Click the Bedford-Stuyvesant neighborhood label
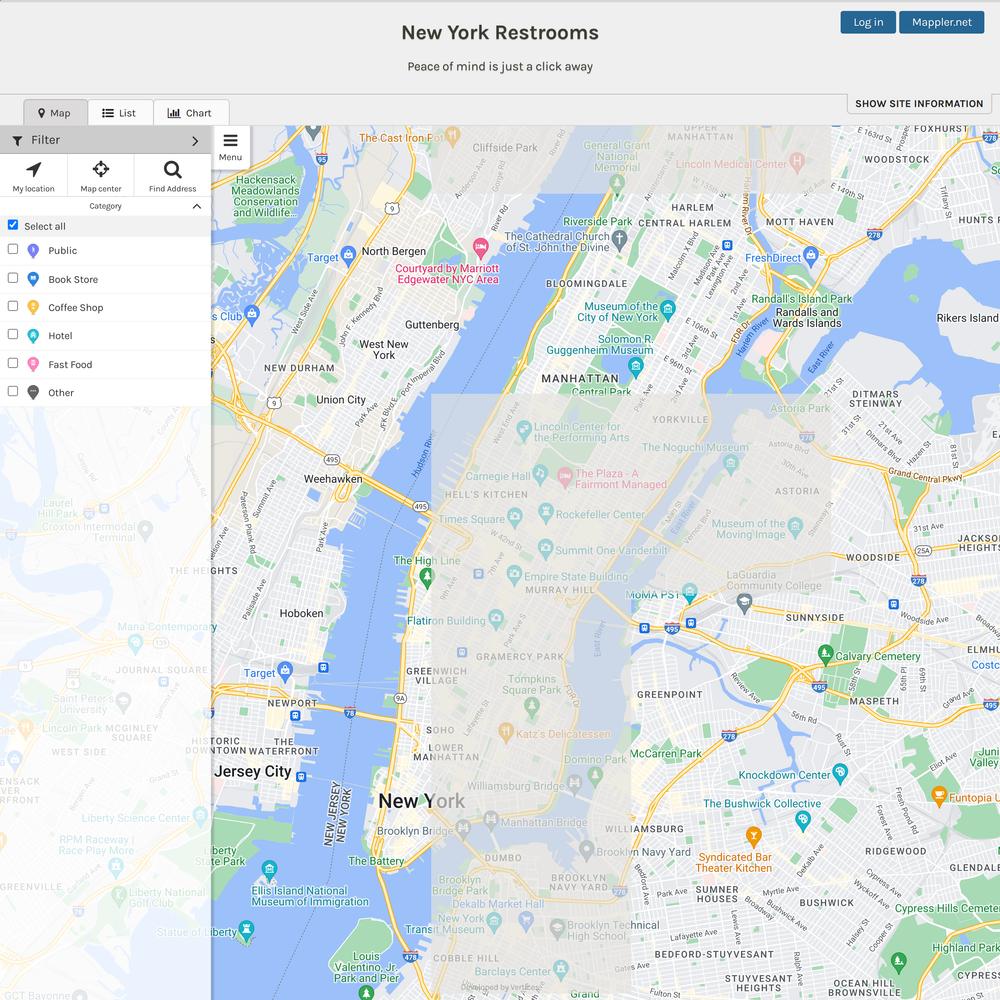 point(714,954)
